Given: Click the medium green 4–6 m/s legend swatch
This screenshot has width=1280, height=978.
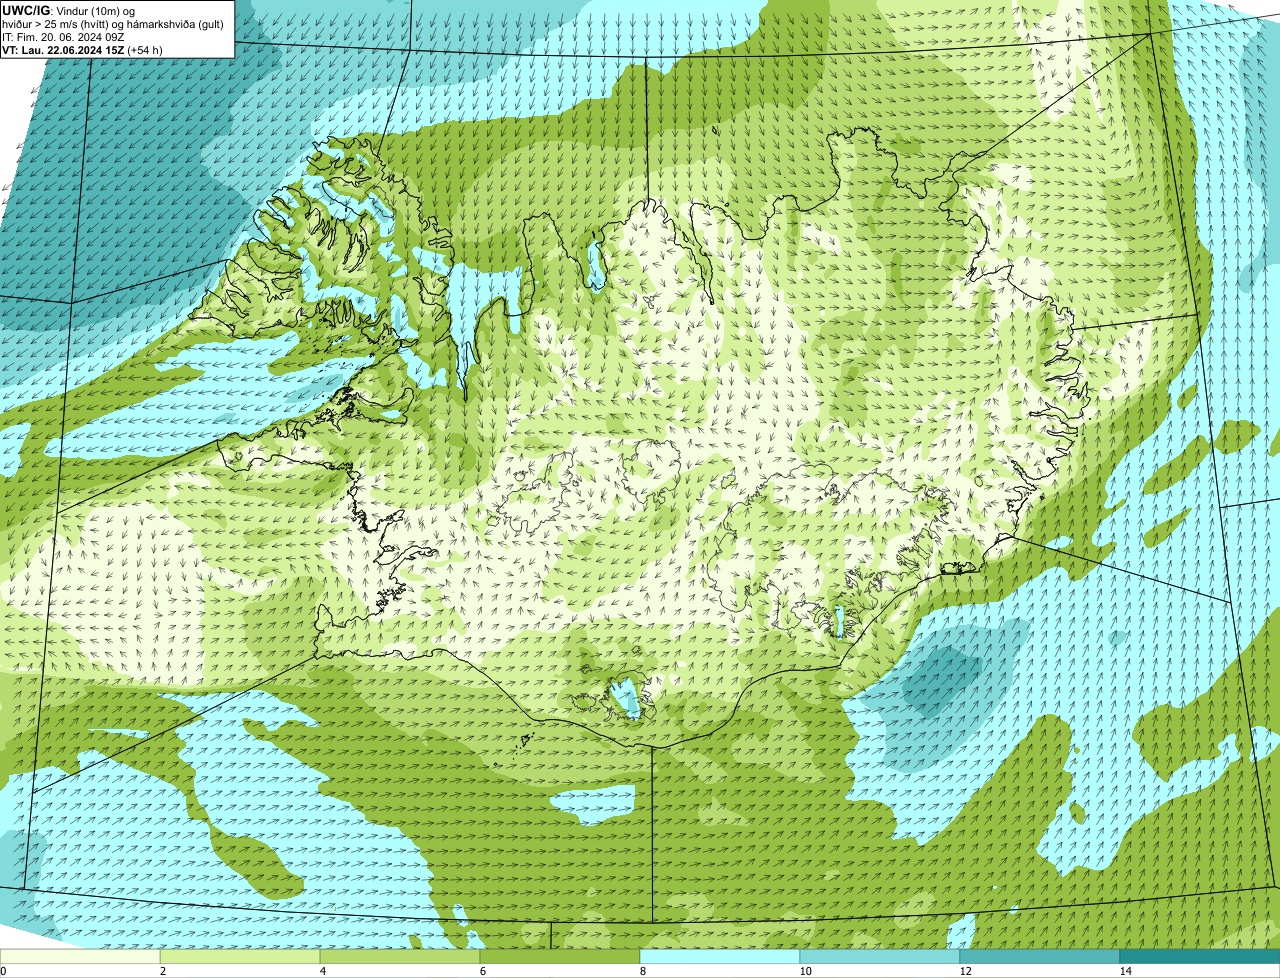Looking at the screenshot, I should click(x=401, y=956).
